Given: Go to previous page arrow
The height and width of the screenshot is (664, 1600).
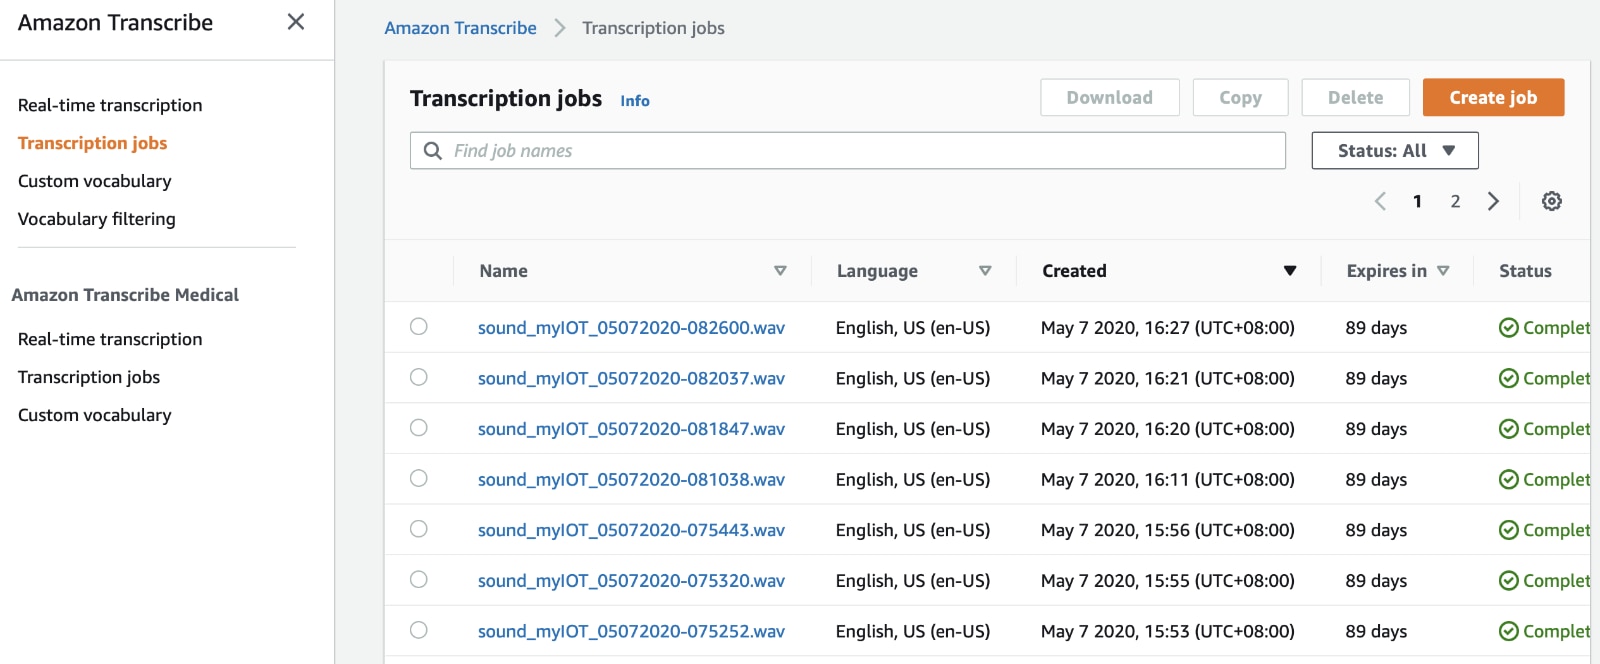Looking at the screenshot, I should coord(1380,201).
